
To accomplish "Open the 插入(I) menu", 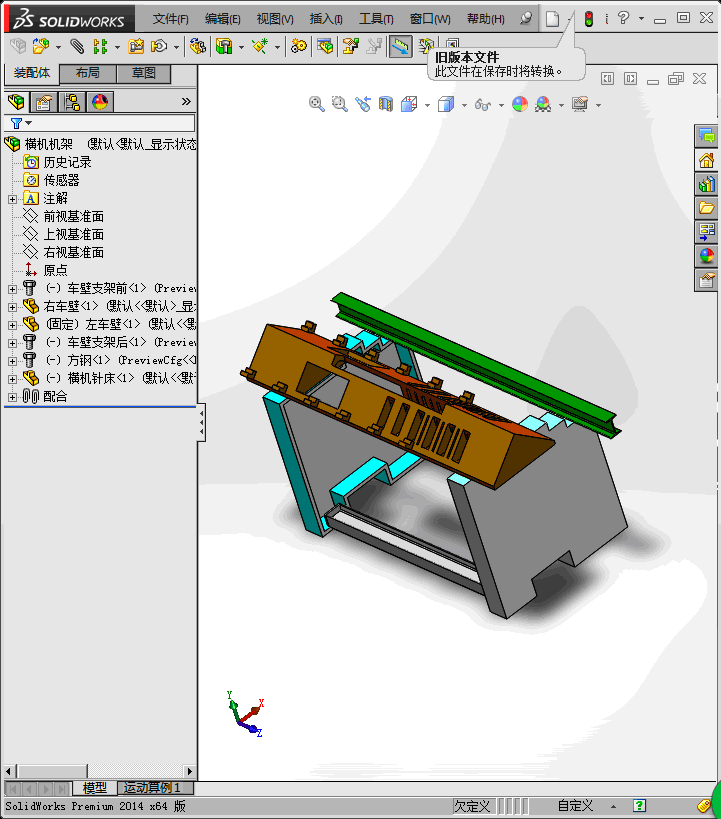I will pyautogui.click(x=326, y=19).
